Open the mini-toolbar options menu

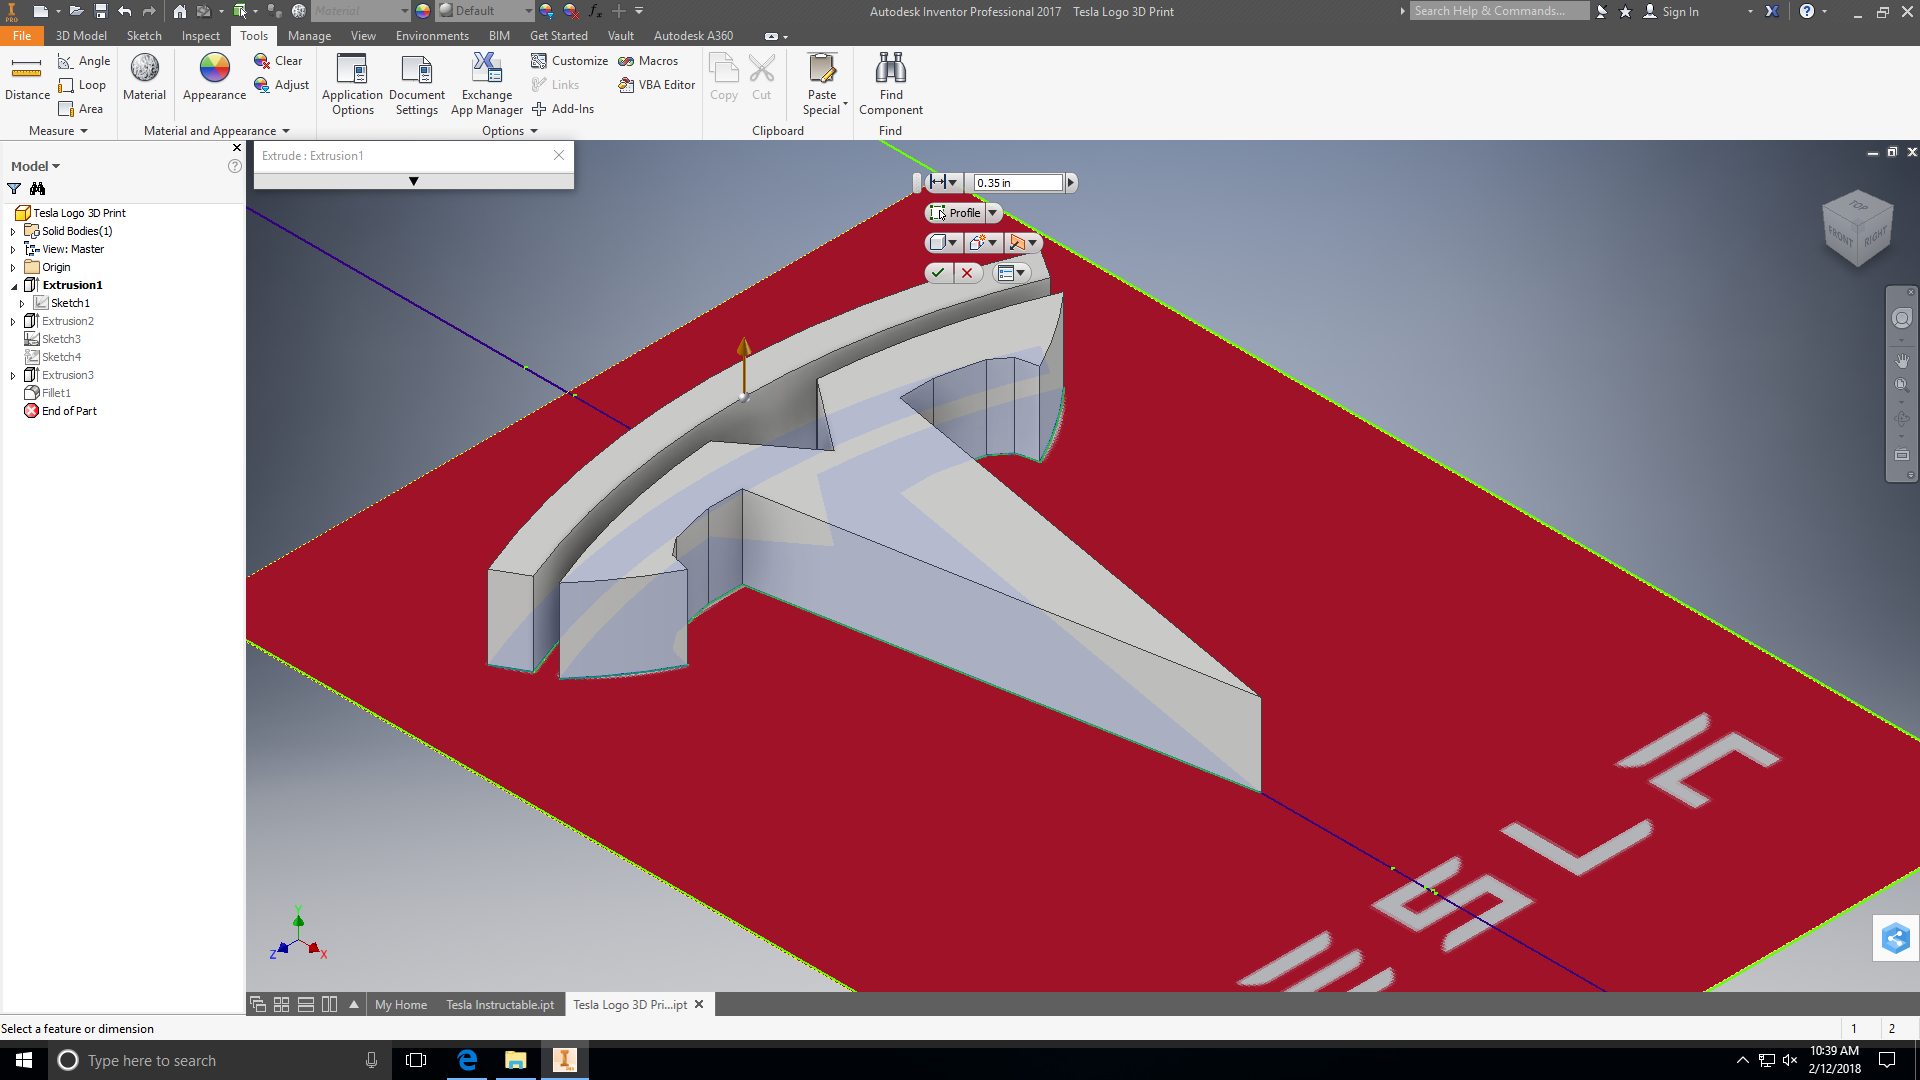click(1012, 273)
